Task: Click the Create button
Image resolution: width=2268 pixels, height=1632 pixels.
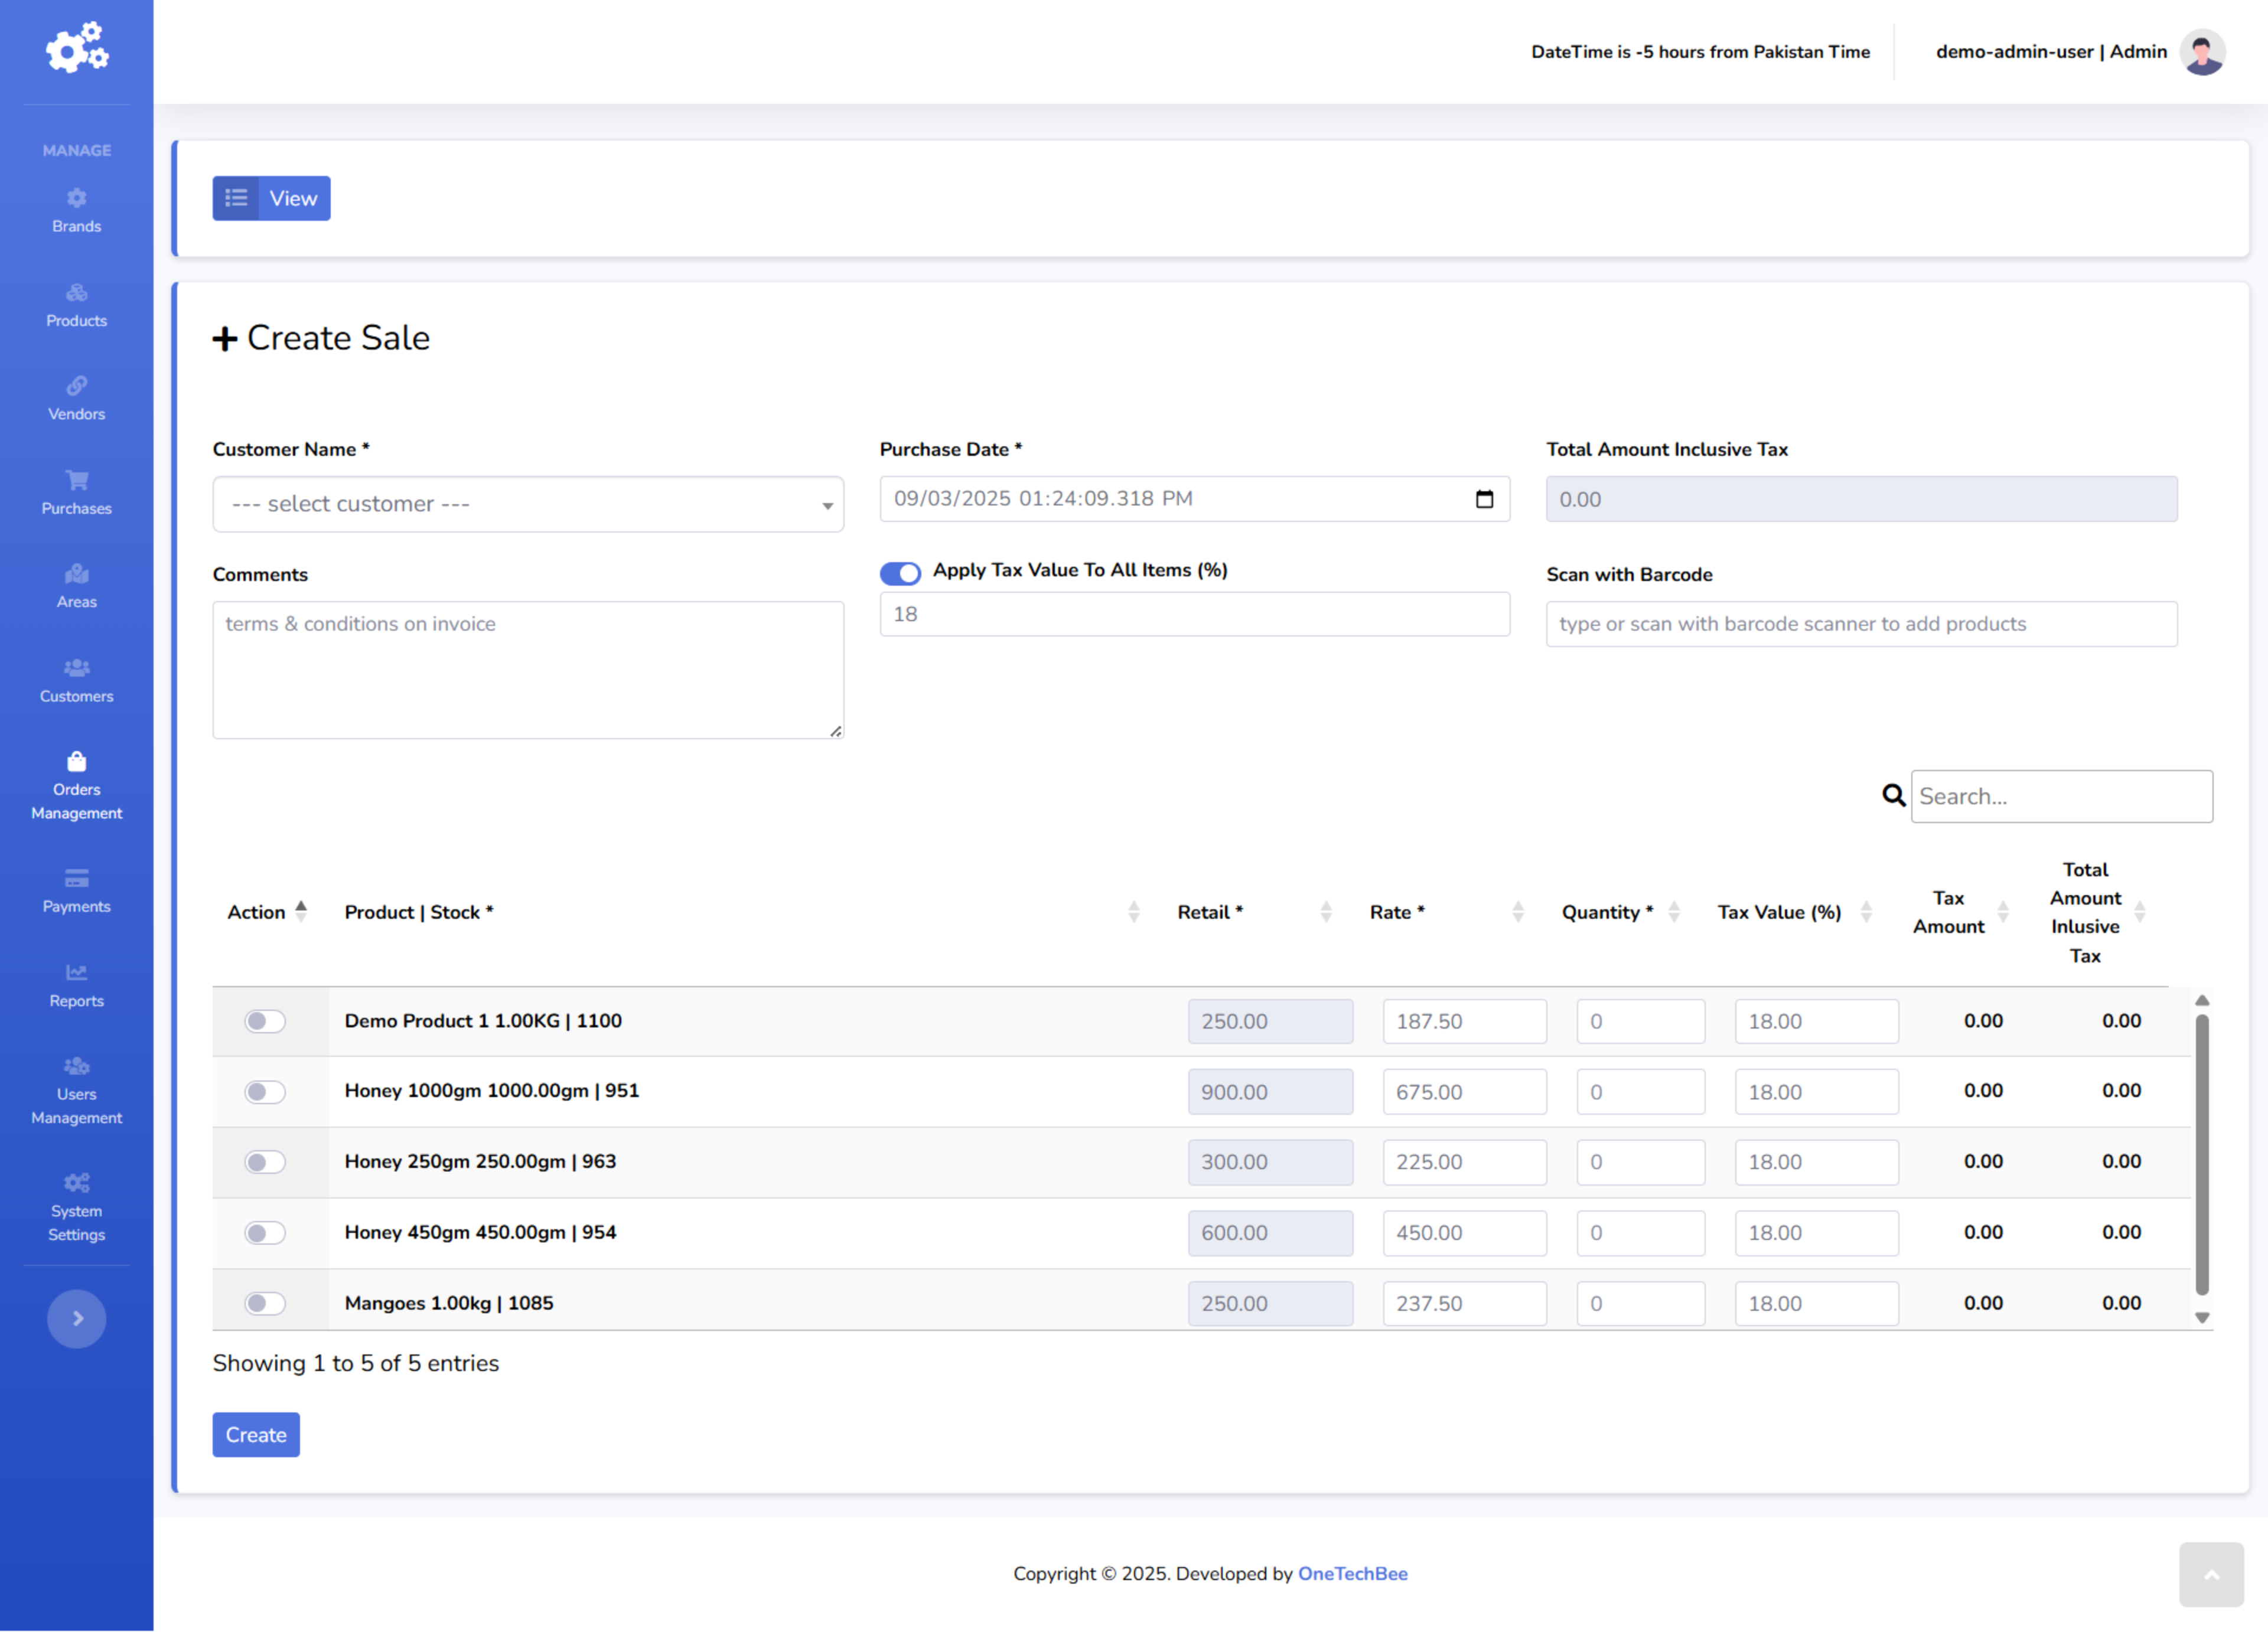Action: tap(255, 1435)
